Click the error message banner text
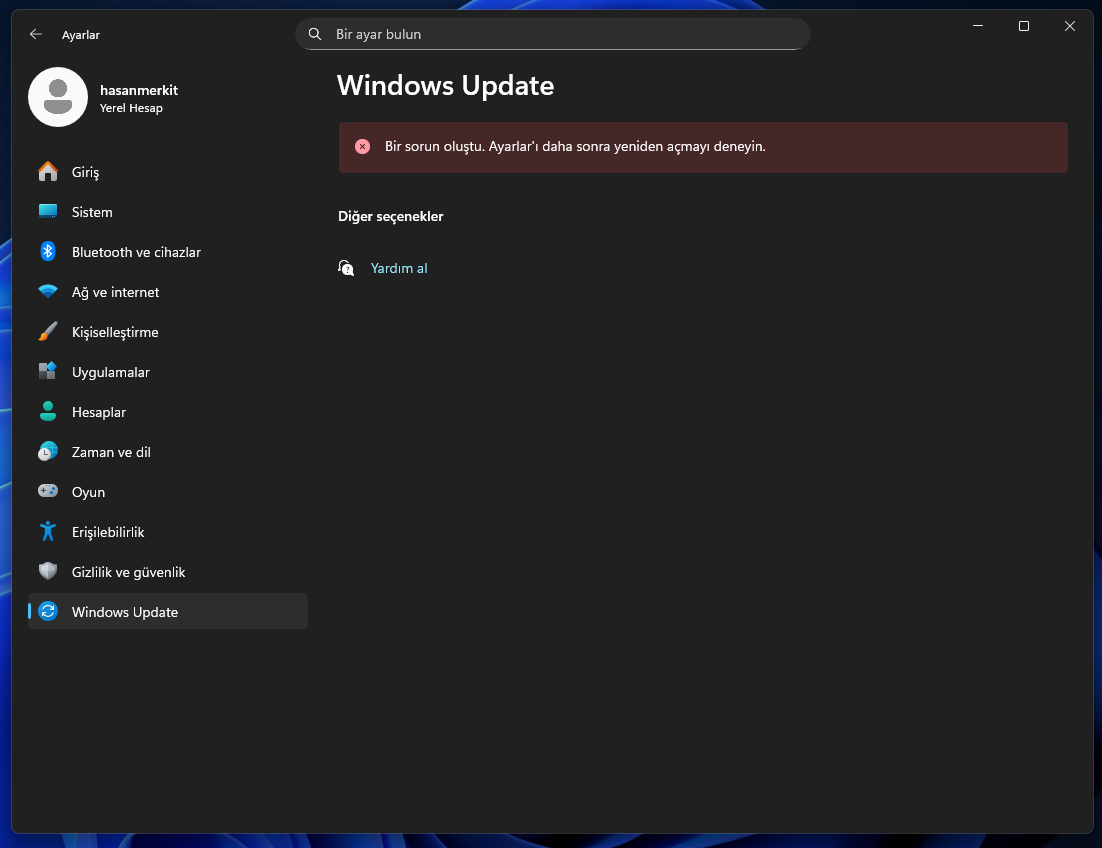Viewport: 1102px width, 848px height. [x=575, y=146]
